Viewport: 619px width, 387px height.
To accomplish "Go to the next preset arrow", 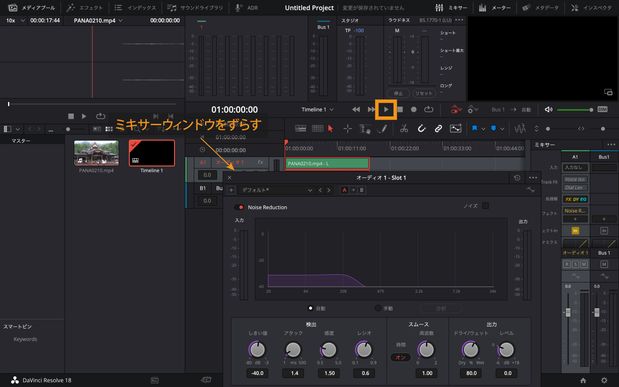I will click(329, 190).
